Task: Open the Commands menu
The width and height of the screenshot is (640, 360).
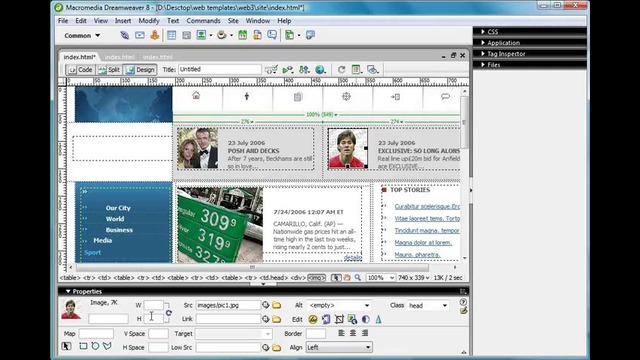Action: 203,21
